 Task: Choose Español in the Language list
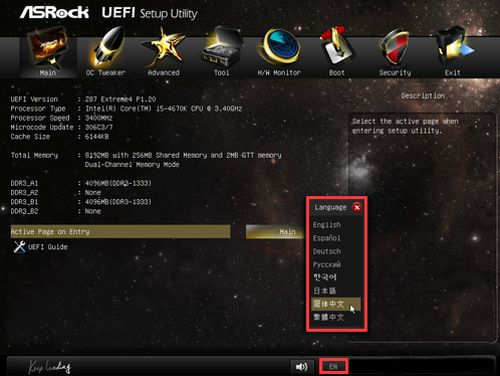[x=326, y=238]
